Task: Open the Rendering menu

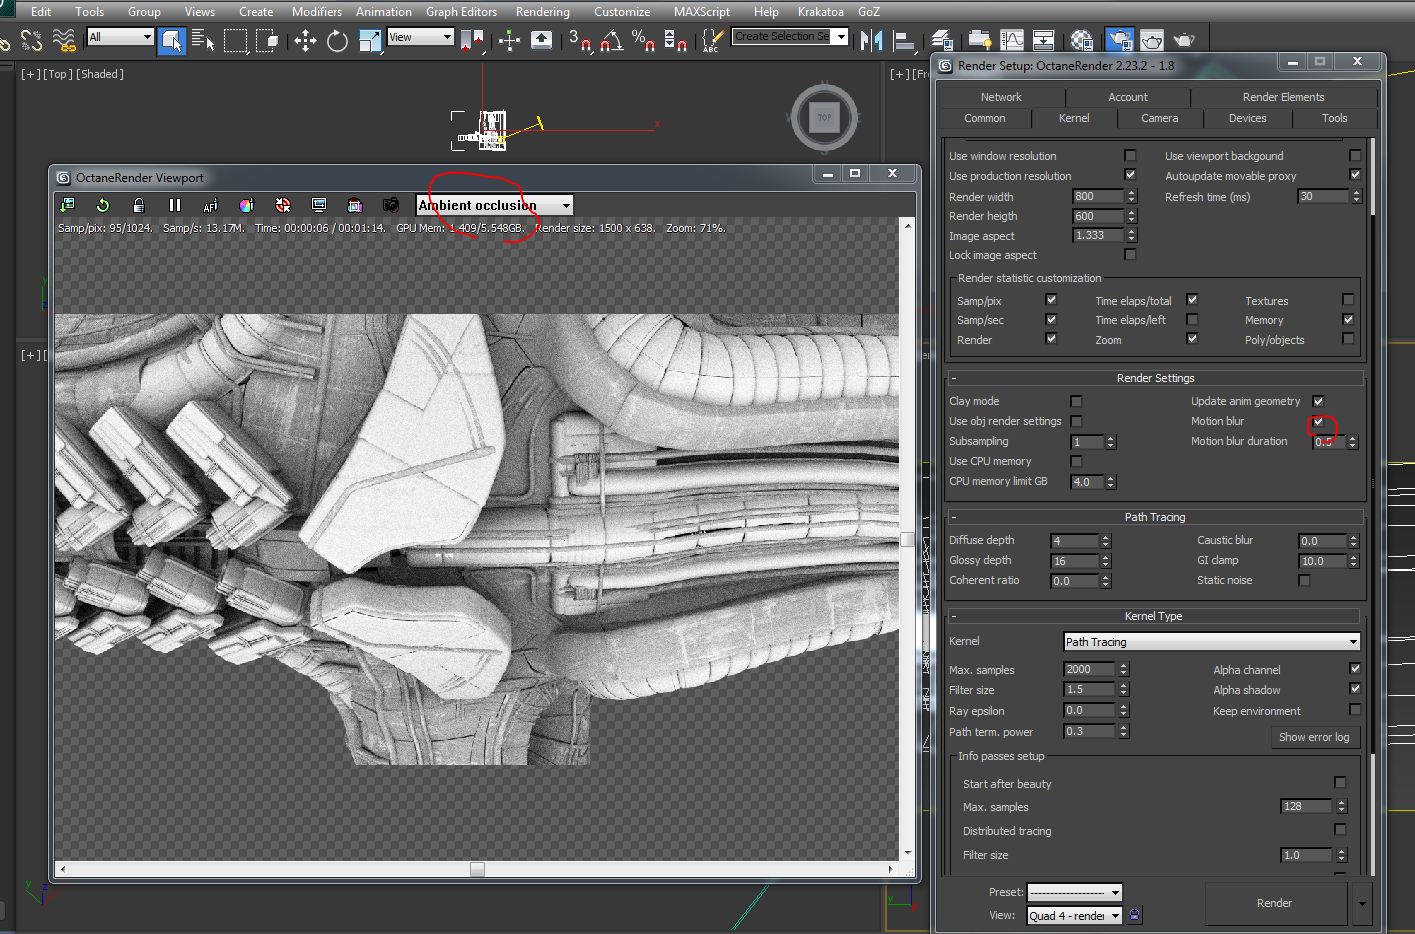Action: (542, 12)
